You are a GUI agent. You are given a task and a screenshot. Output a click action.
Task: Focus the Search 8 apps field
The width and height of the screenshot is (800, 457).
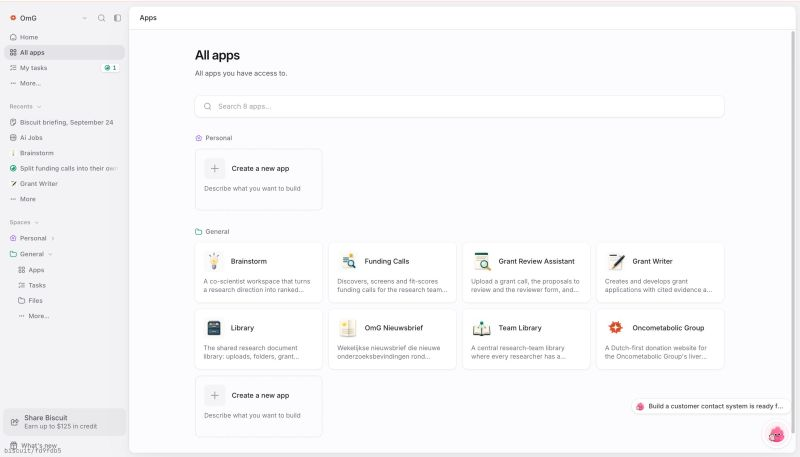[x=459, y=107]
